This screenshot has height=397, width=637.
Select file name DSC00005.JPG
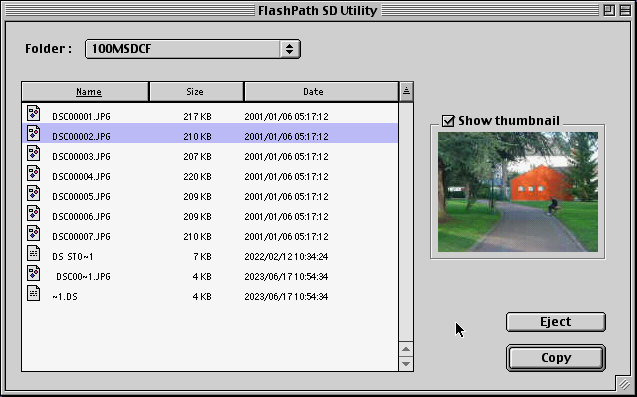click(81, 196)
